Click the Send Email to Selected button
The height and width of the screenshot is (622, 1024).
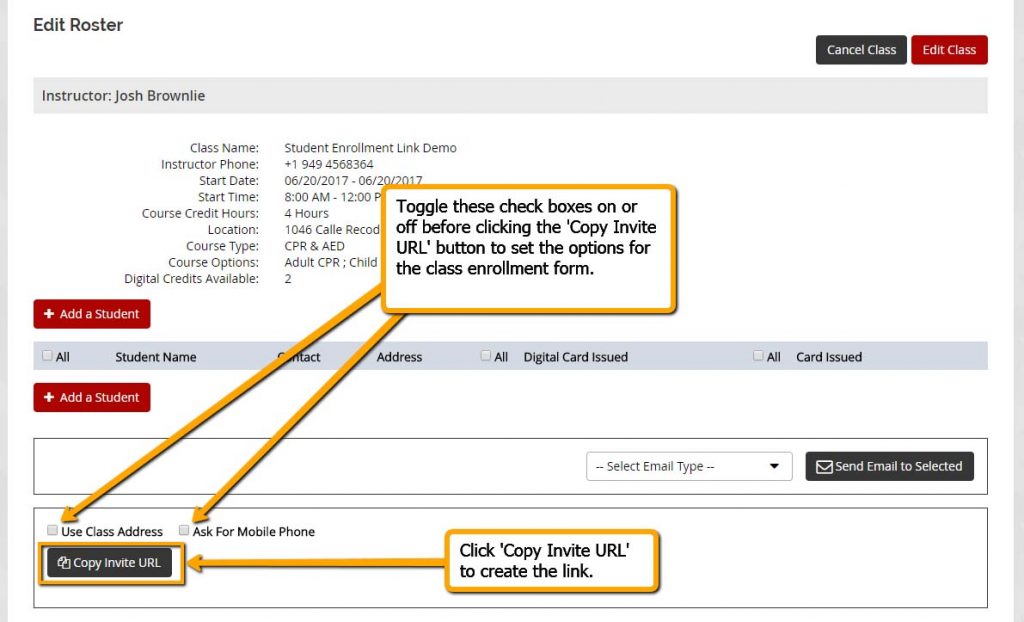pyautogui.click(x=889, y=466)
